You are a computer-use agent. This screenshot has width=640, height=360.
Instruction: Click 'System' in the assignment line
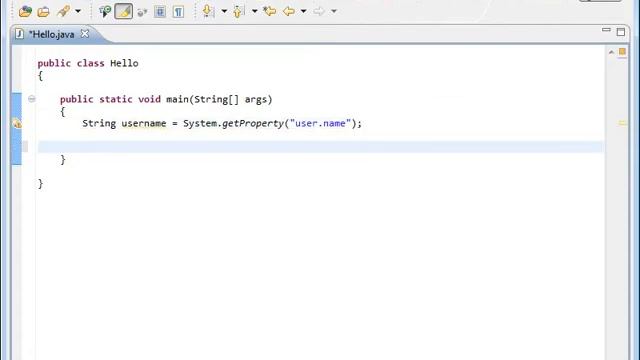click(x=200, y=123)
